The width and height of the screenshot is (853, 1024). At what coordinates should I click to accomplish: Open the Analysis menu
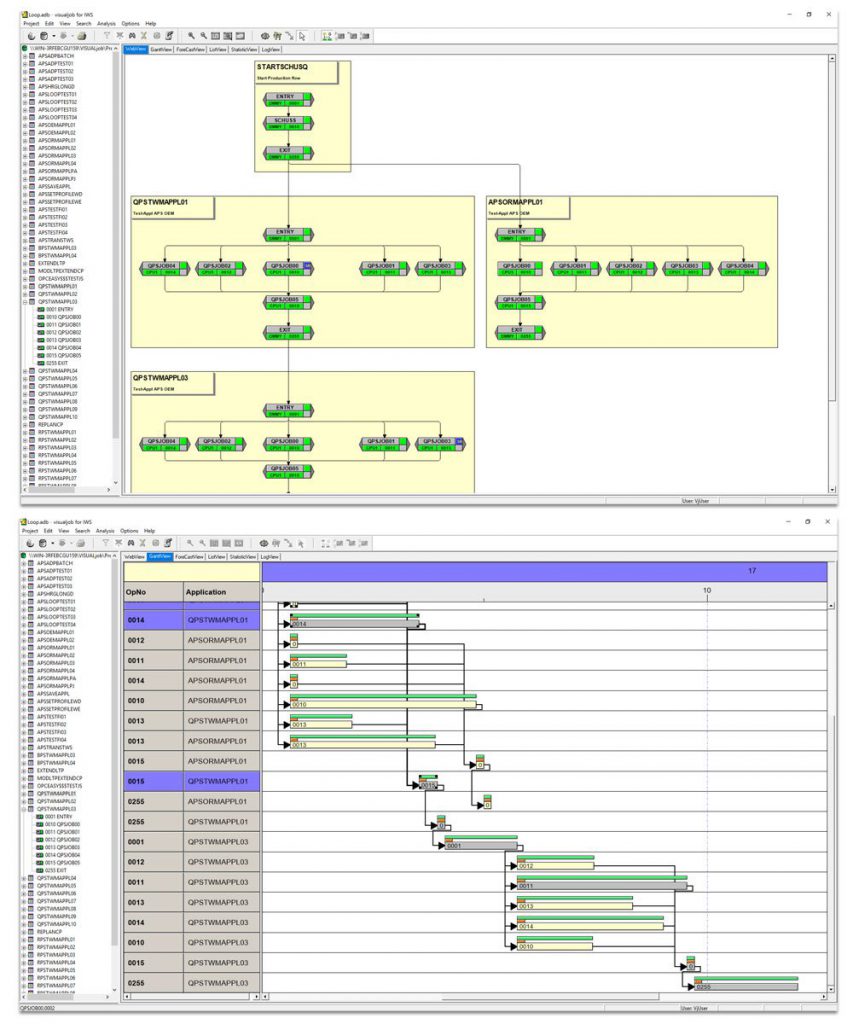coord(110,22)
